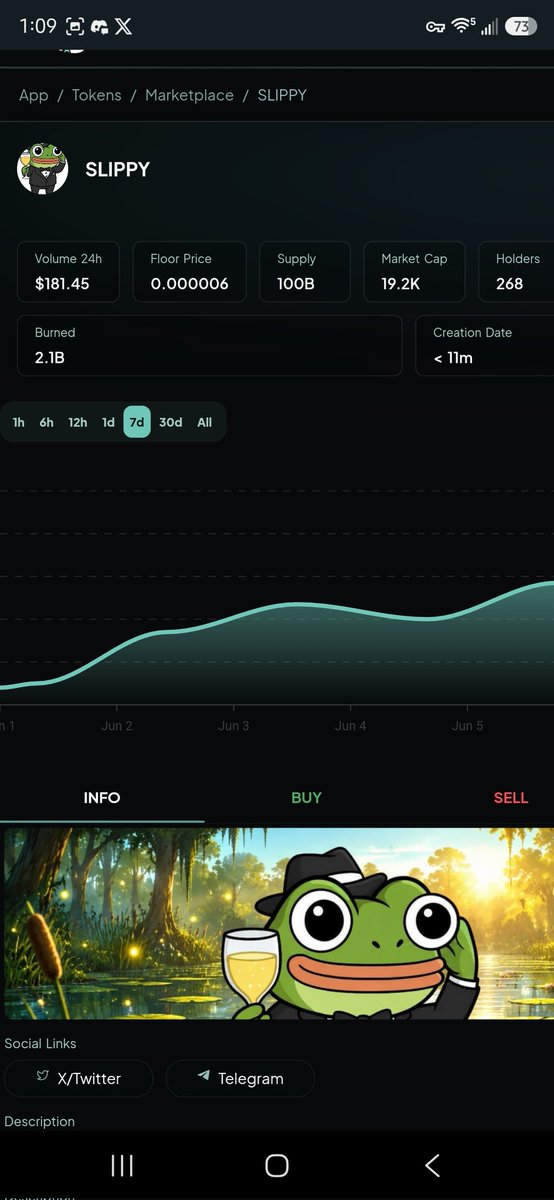Click the Burned 2.1B card

tap(210, 345)
